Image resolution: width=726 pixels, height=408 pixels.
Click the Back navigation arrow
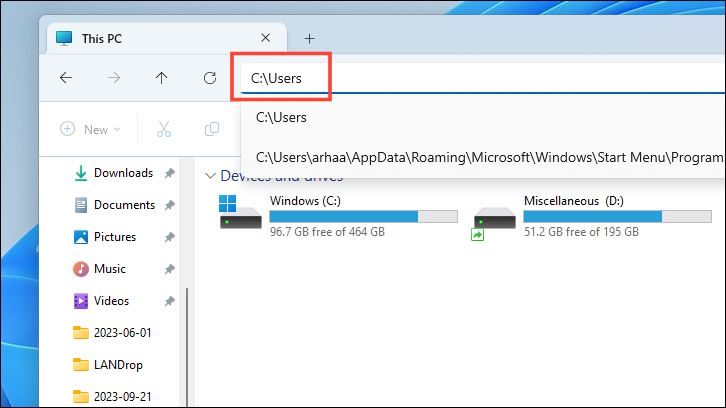[x=66, y=78]
